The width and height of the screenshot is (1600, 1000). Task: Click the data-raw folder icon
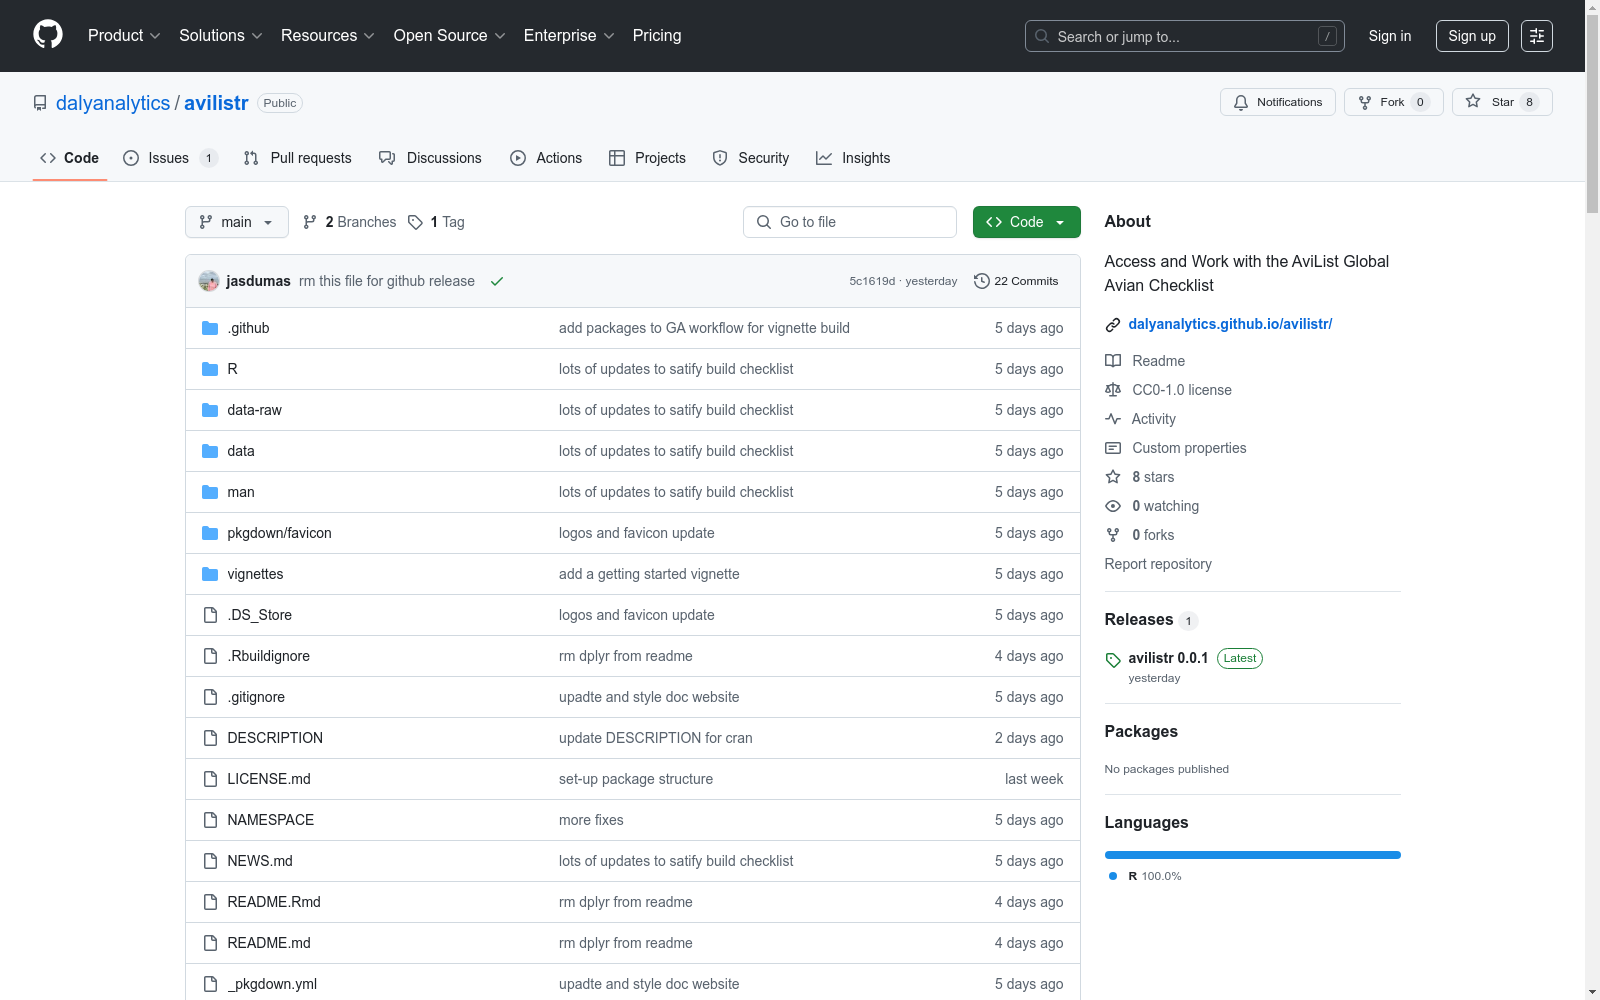click(210, 410)
